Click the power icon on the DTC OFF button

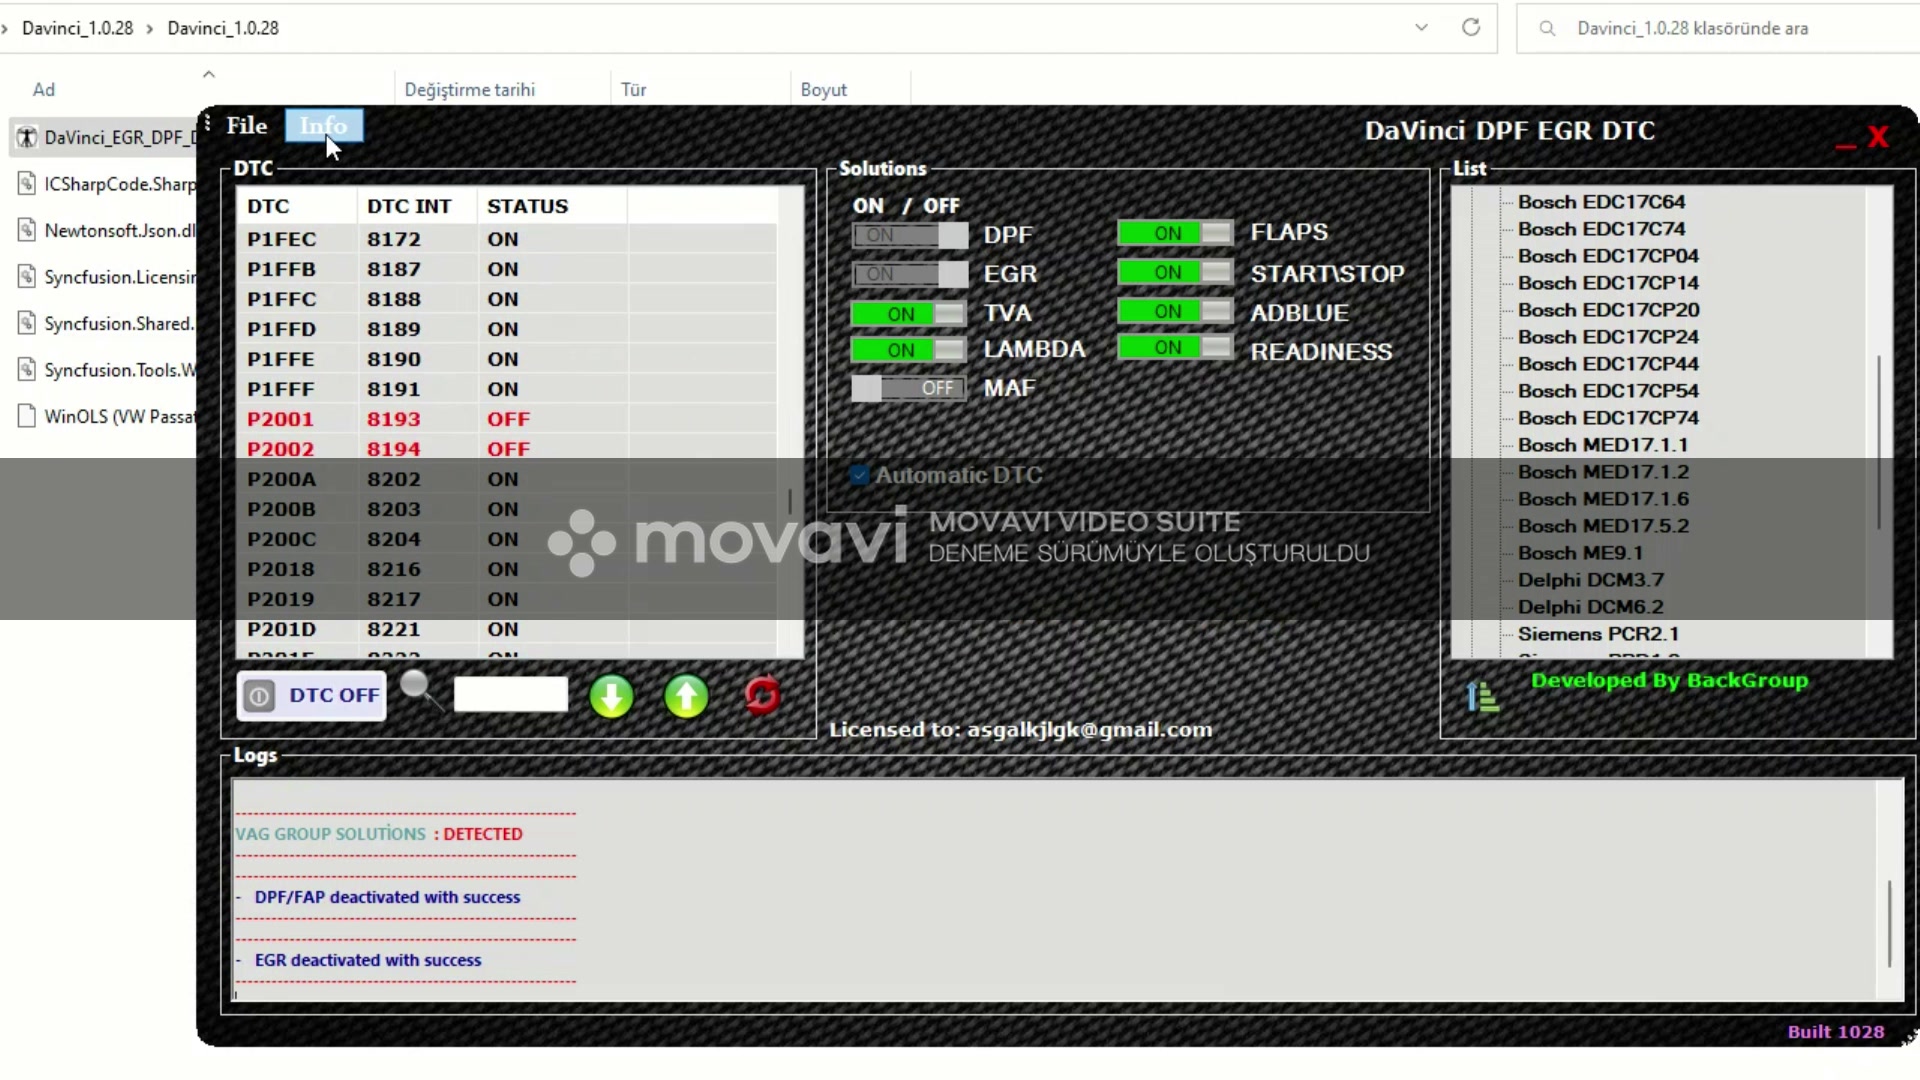coord(259,696)
